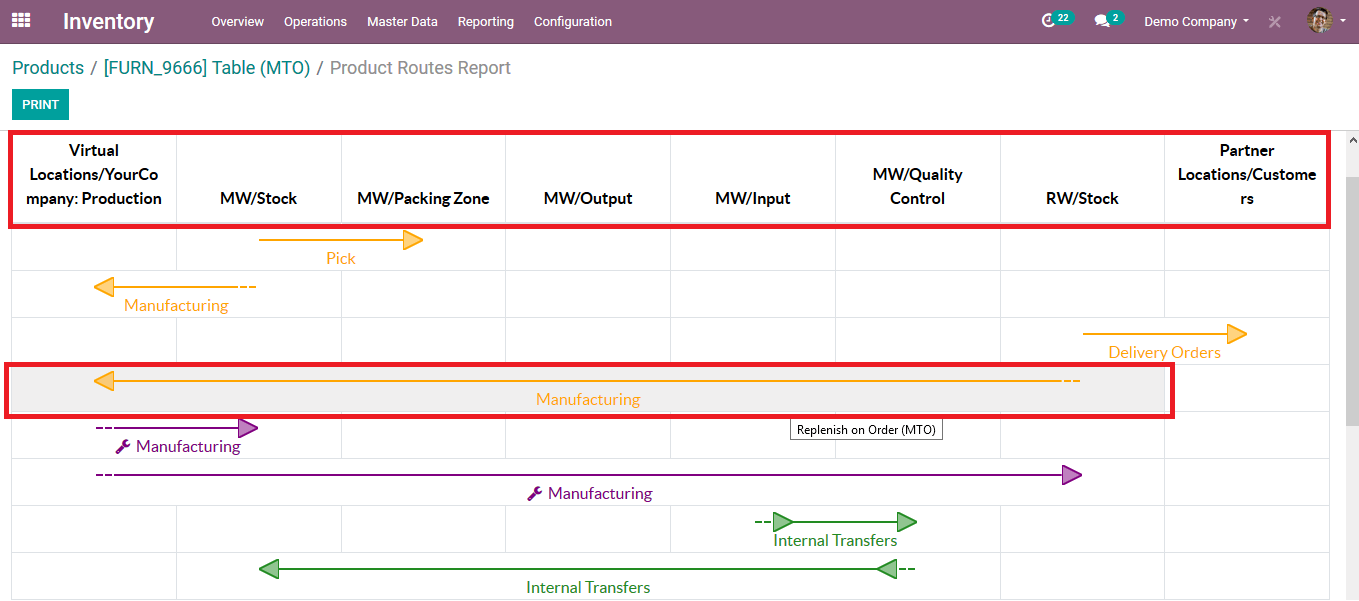Viewport: 1359px width, 601px height.
Task: Click the bottom Internal Transfers label
Action: (x=588, y=587)
